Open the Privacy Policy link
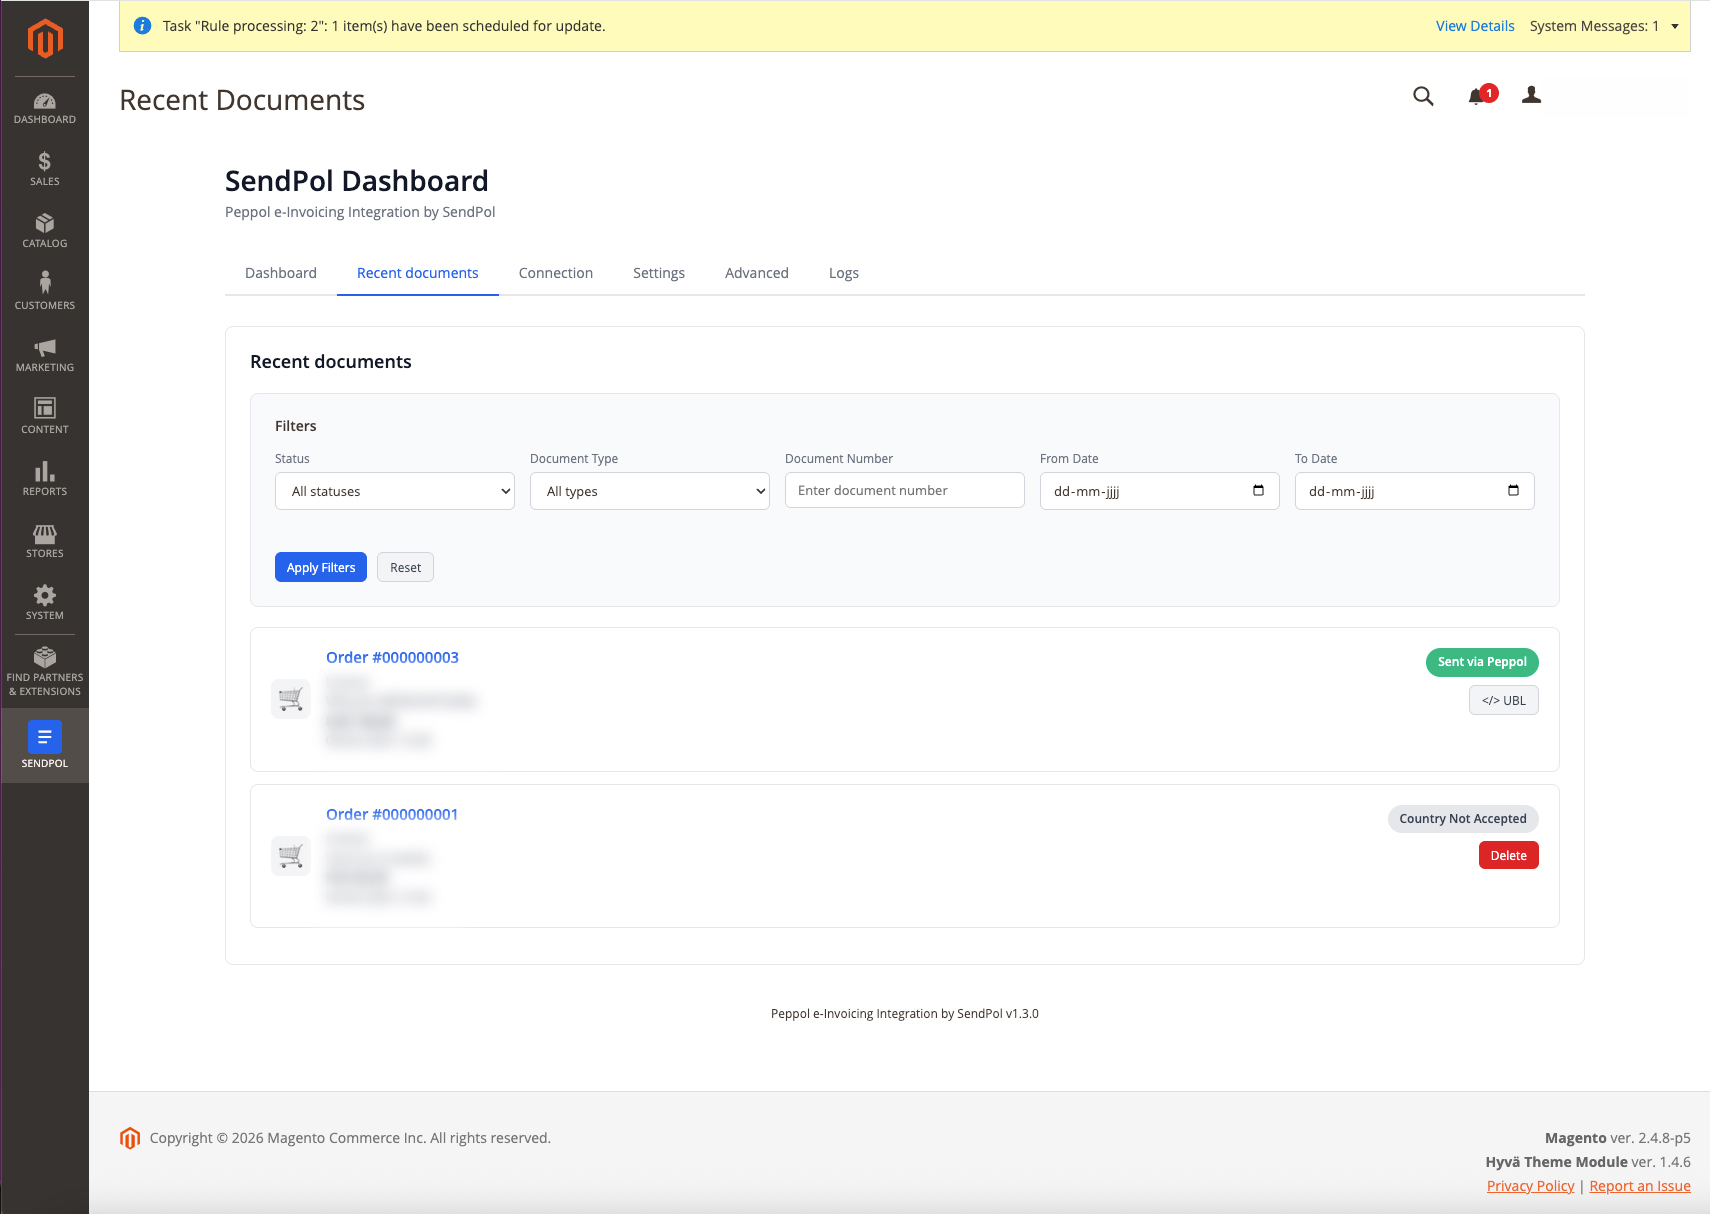The height and width of the screenshot is (1214, 1710). point(1530,1186)
